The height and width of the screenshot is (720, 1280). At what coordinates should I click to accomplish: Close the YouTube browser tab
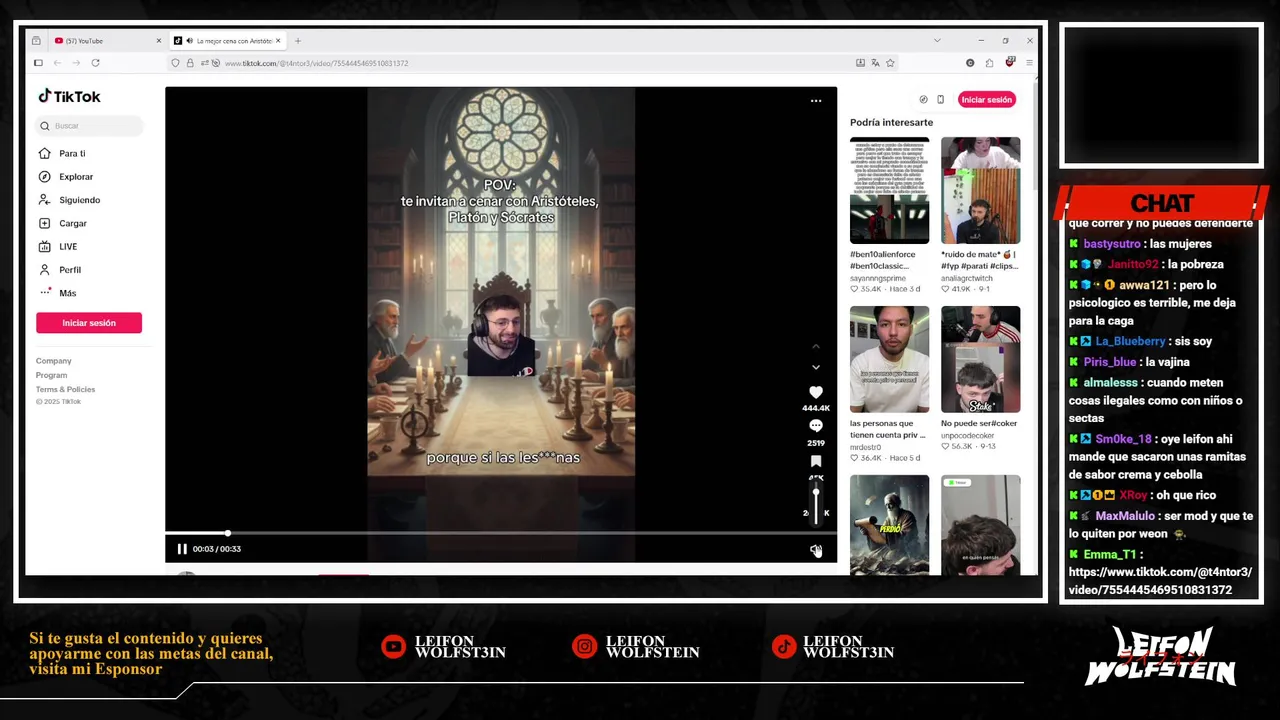(x=158, y=41)
